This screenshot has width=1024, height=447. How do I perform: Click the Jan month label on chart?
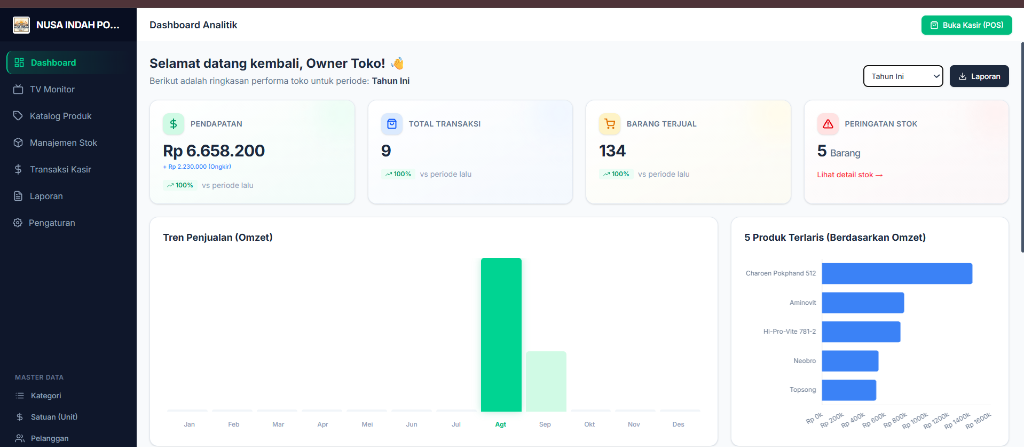coord(189,425)
